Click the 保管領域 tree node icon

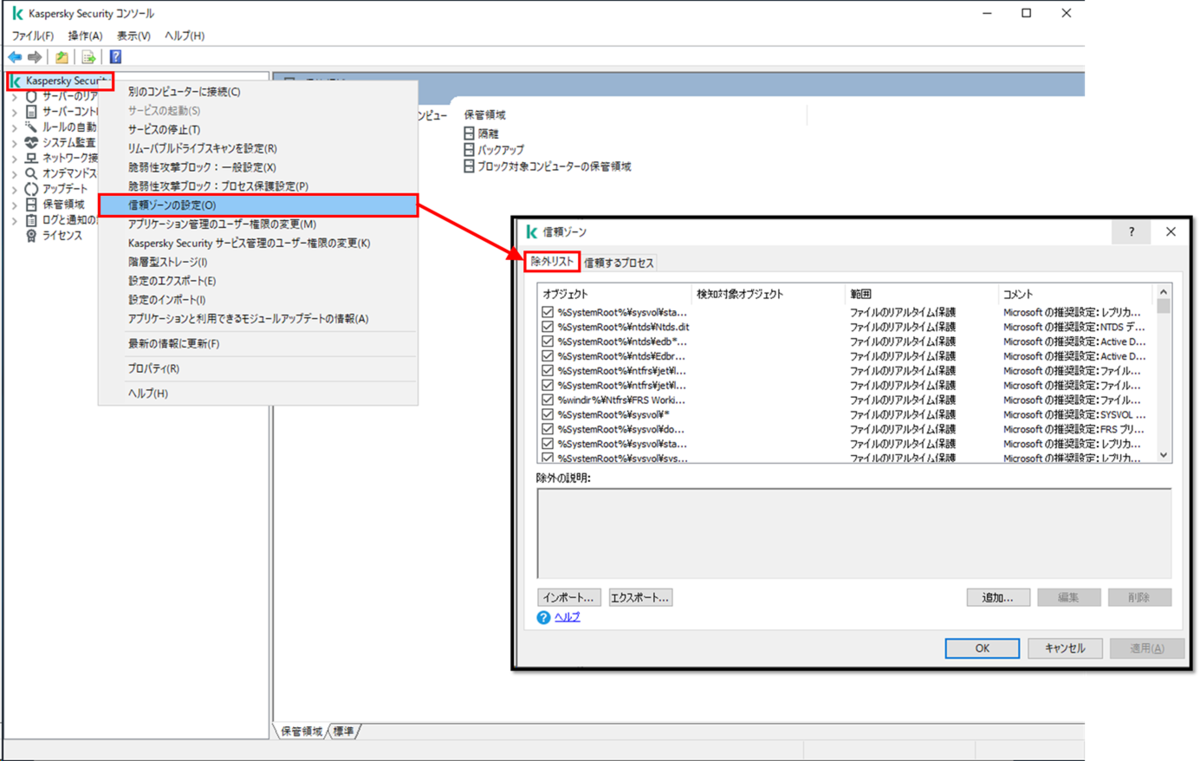(x=31, y=204)
